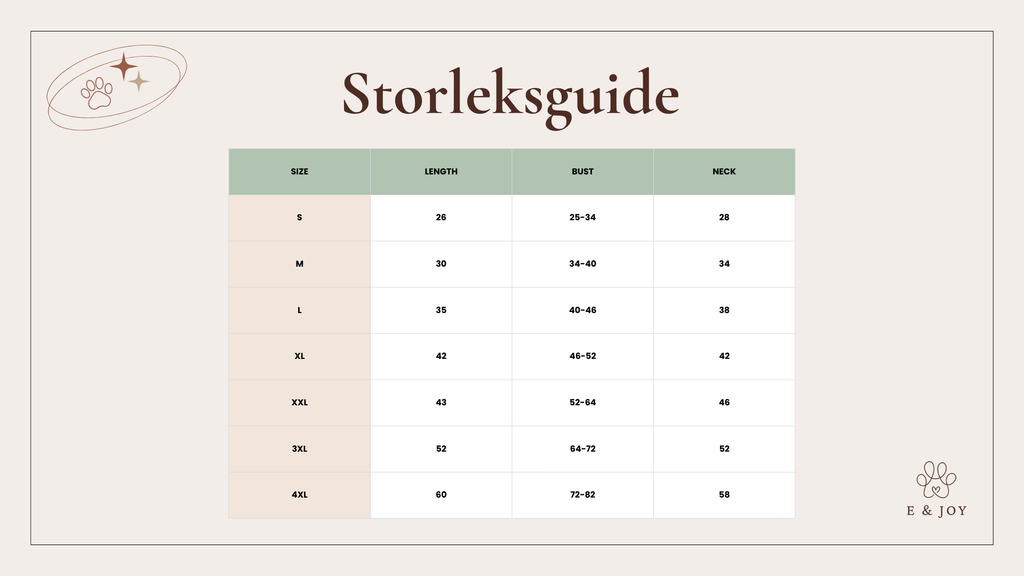Viewport: 1024px width, 576px height.
Task: Click the paw print icon inside the oval
Action: (x=98, y=94)
